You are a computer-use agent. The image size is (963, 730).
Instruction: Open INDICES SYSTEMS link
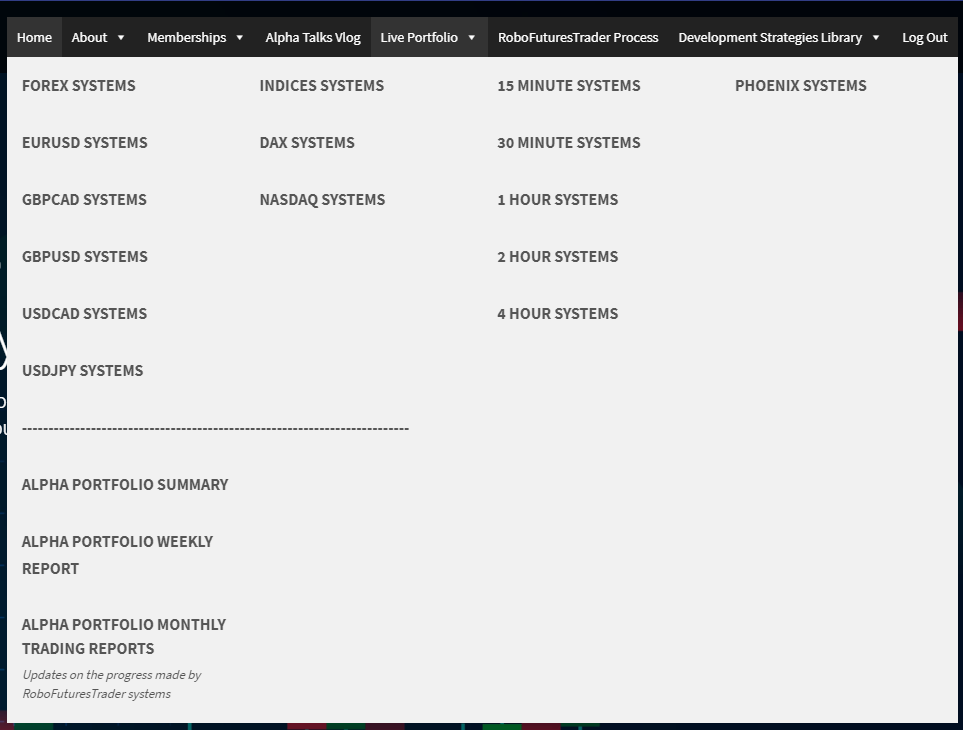pos(322,85)
